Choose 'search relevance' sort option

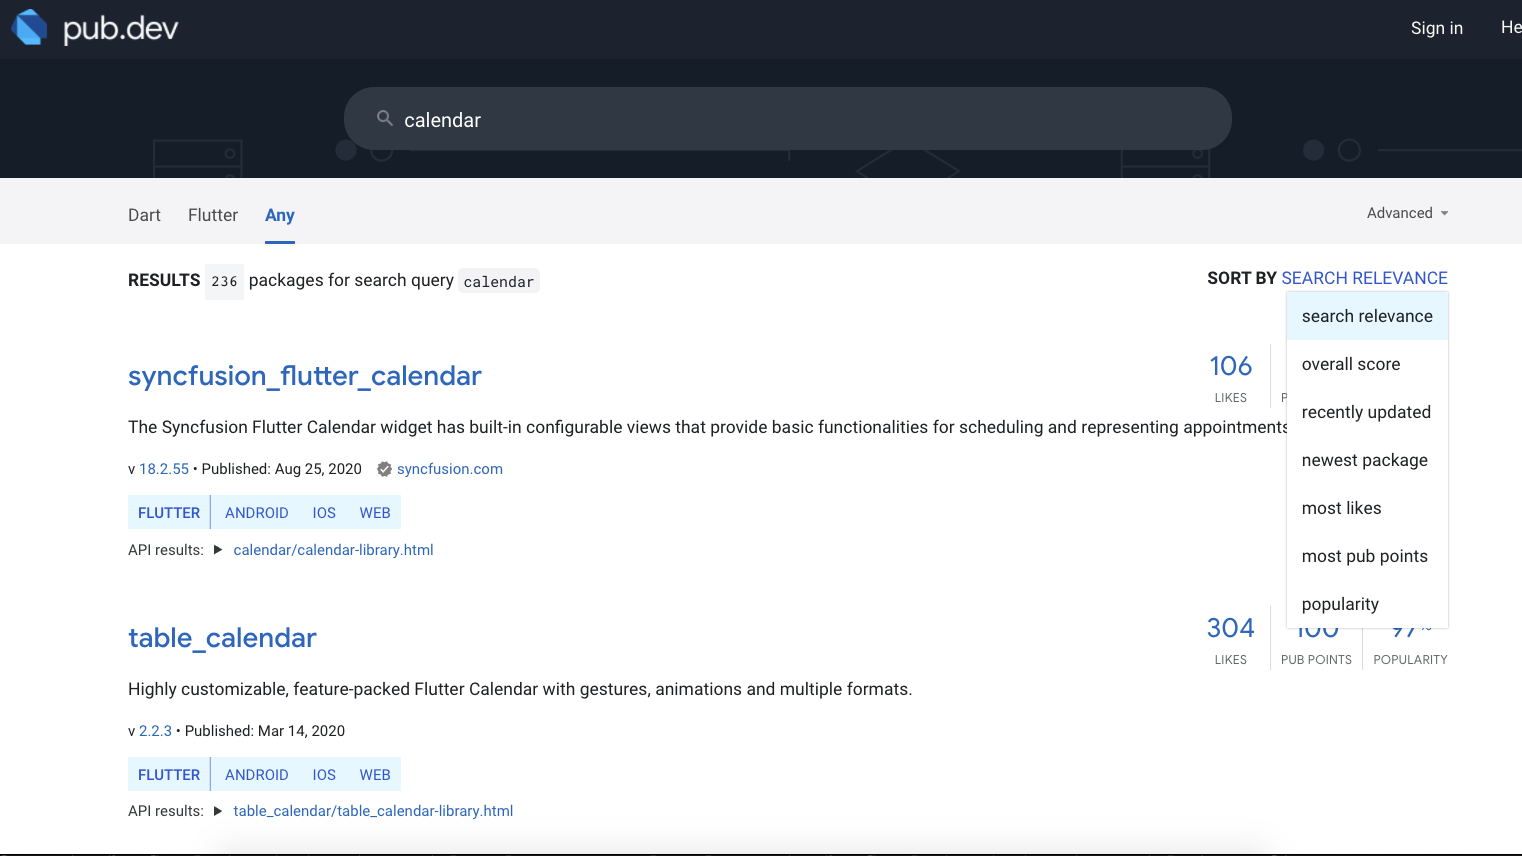coord(1367,316)
